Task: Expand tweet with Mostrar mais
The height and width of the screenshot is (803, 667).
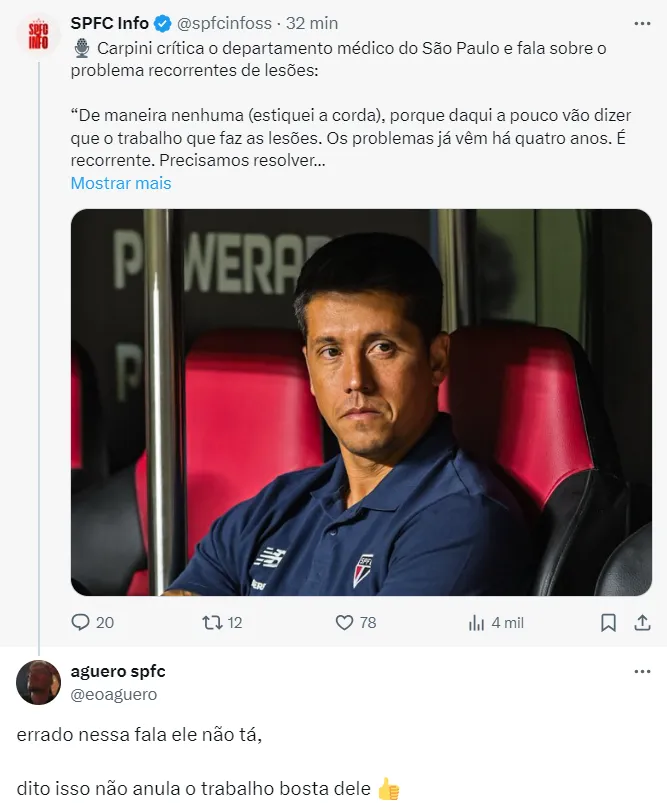Action: pos(121,183)
